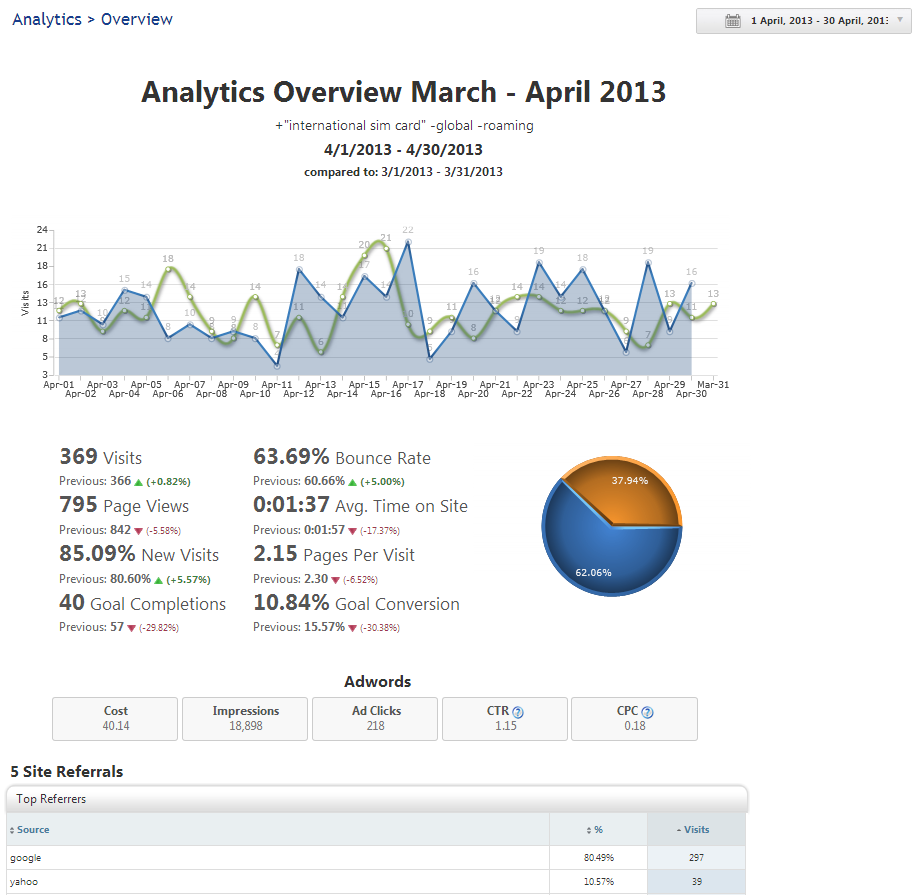
Task: Open the date range dropdown arrow
Action: [899, 20]
